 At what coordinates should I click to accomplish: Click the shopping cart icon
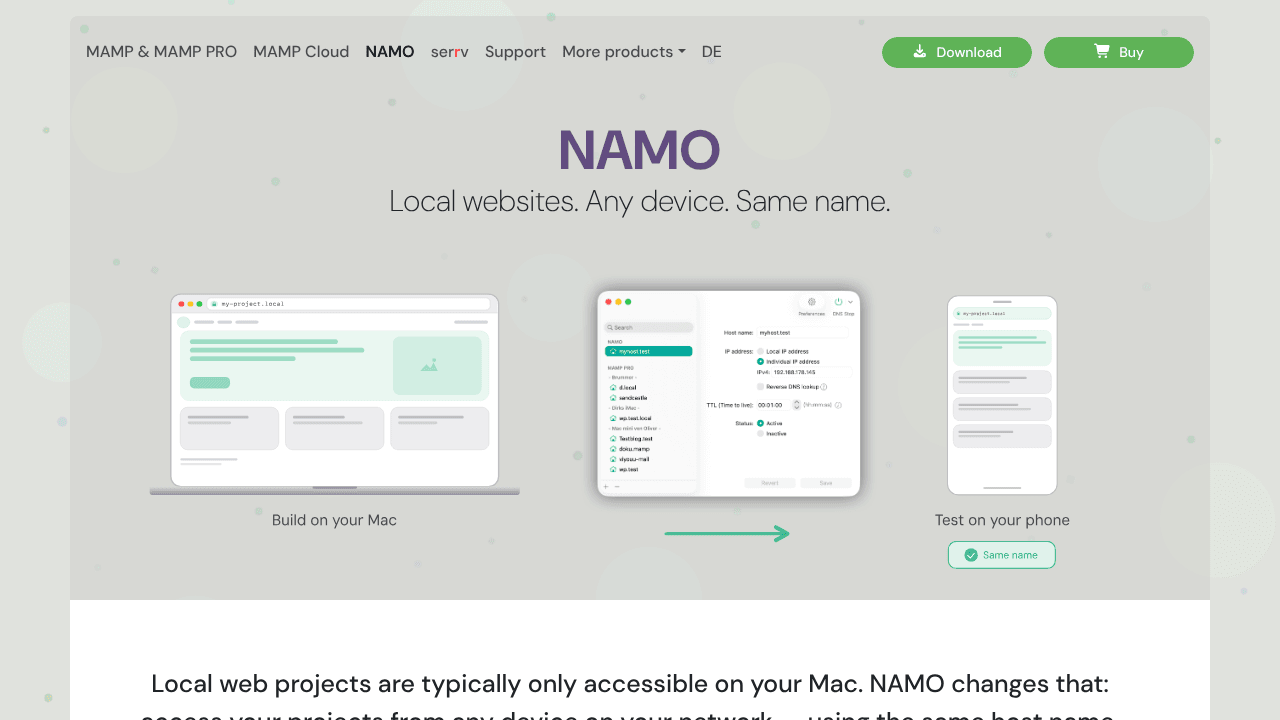(x=1101, y=51)
